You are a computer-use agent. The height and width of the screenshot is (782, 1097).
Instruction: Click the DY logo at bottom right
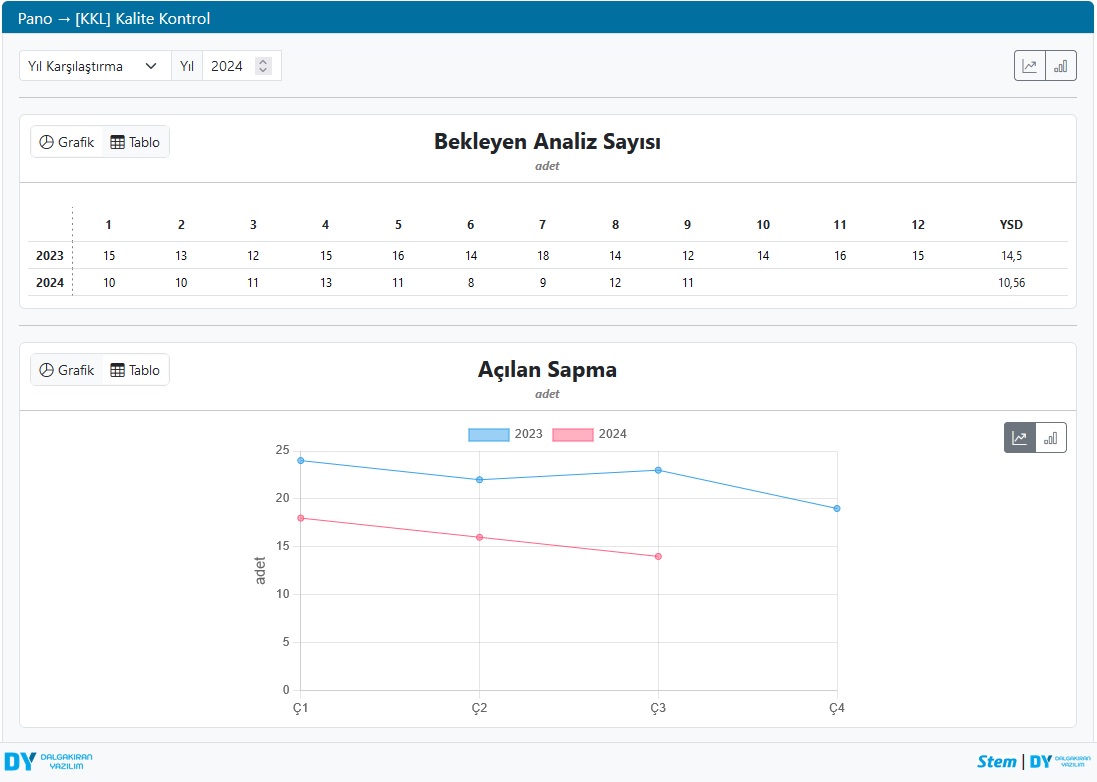(x=1058, y=761)
